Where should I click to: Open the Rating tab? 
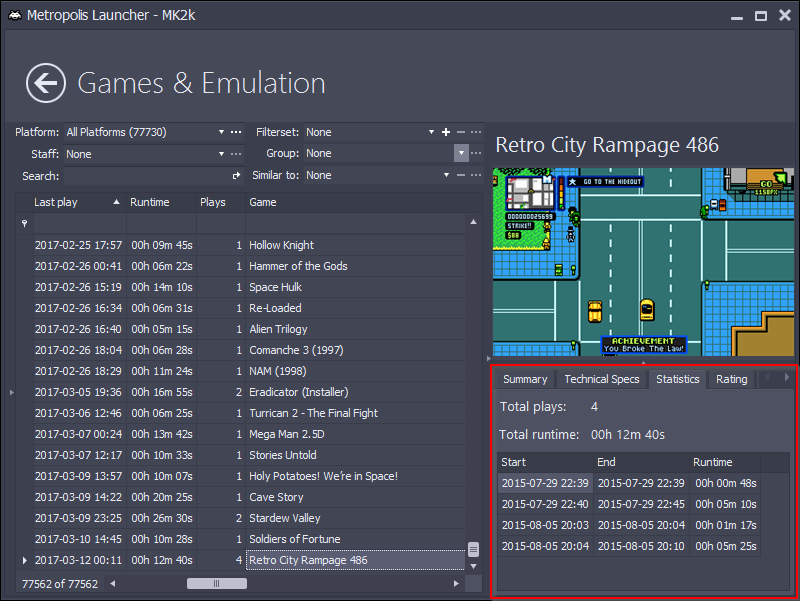pos(731,379)
